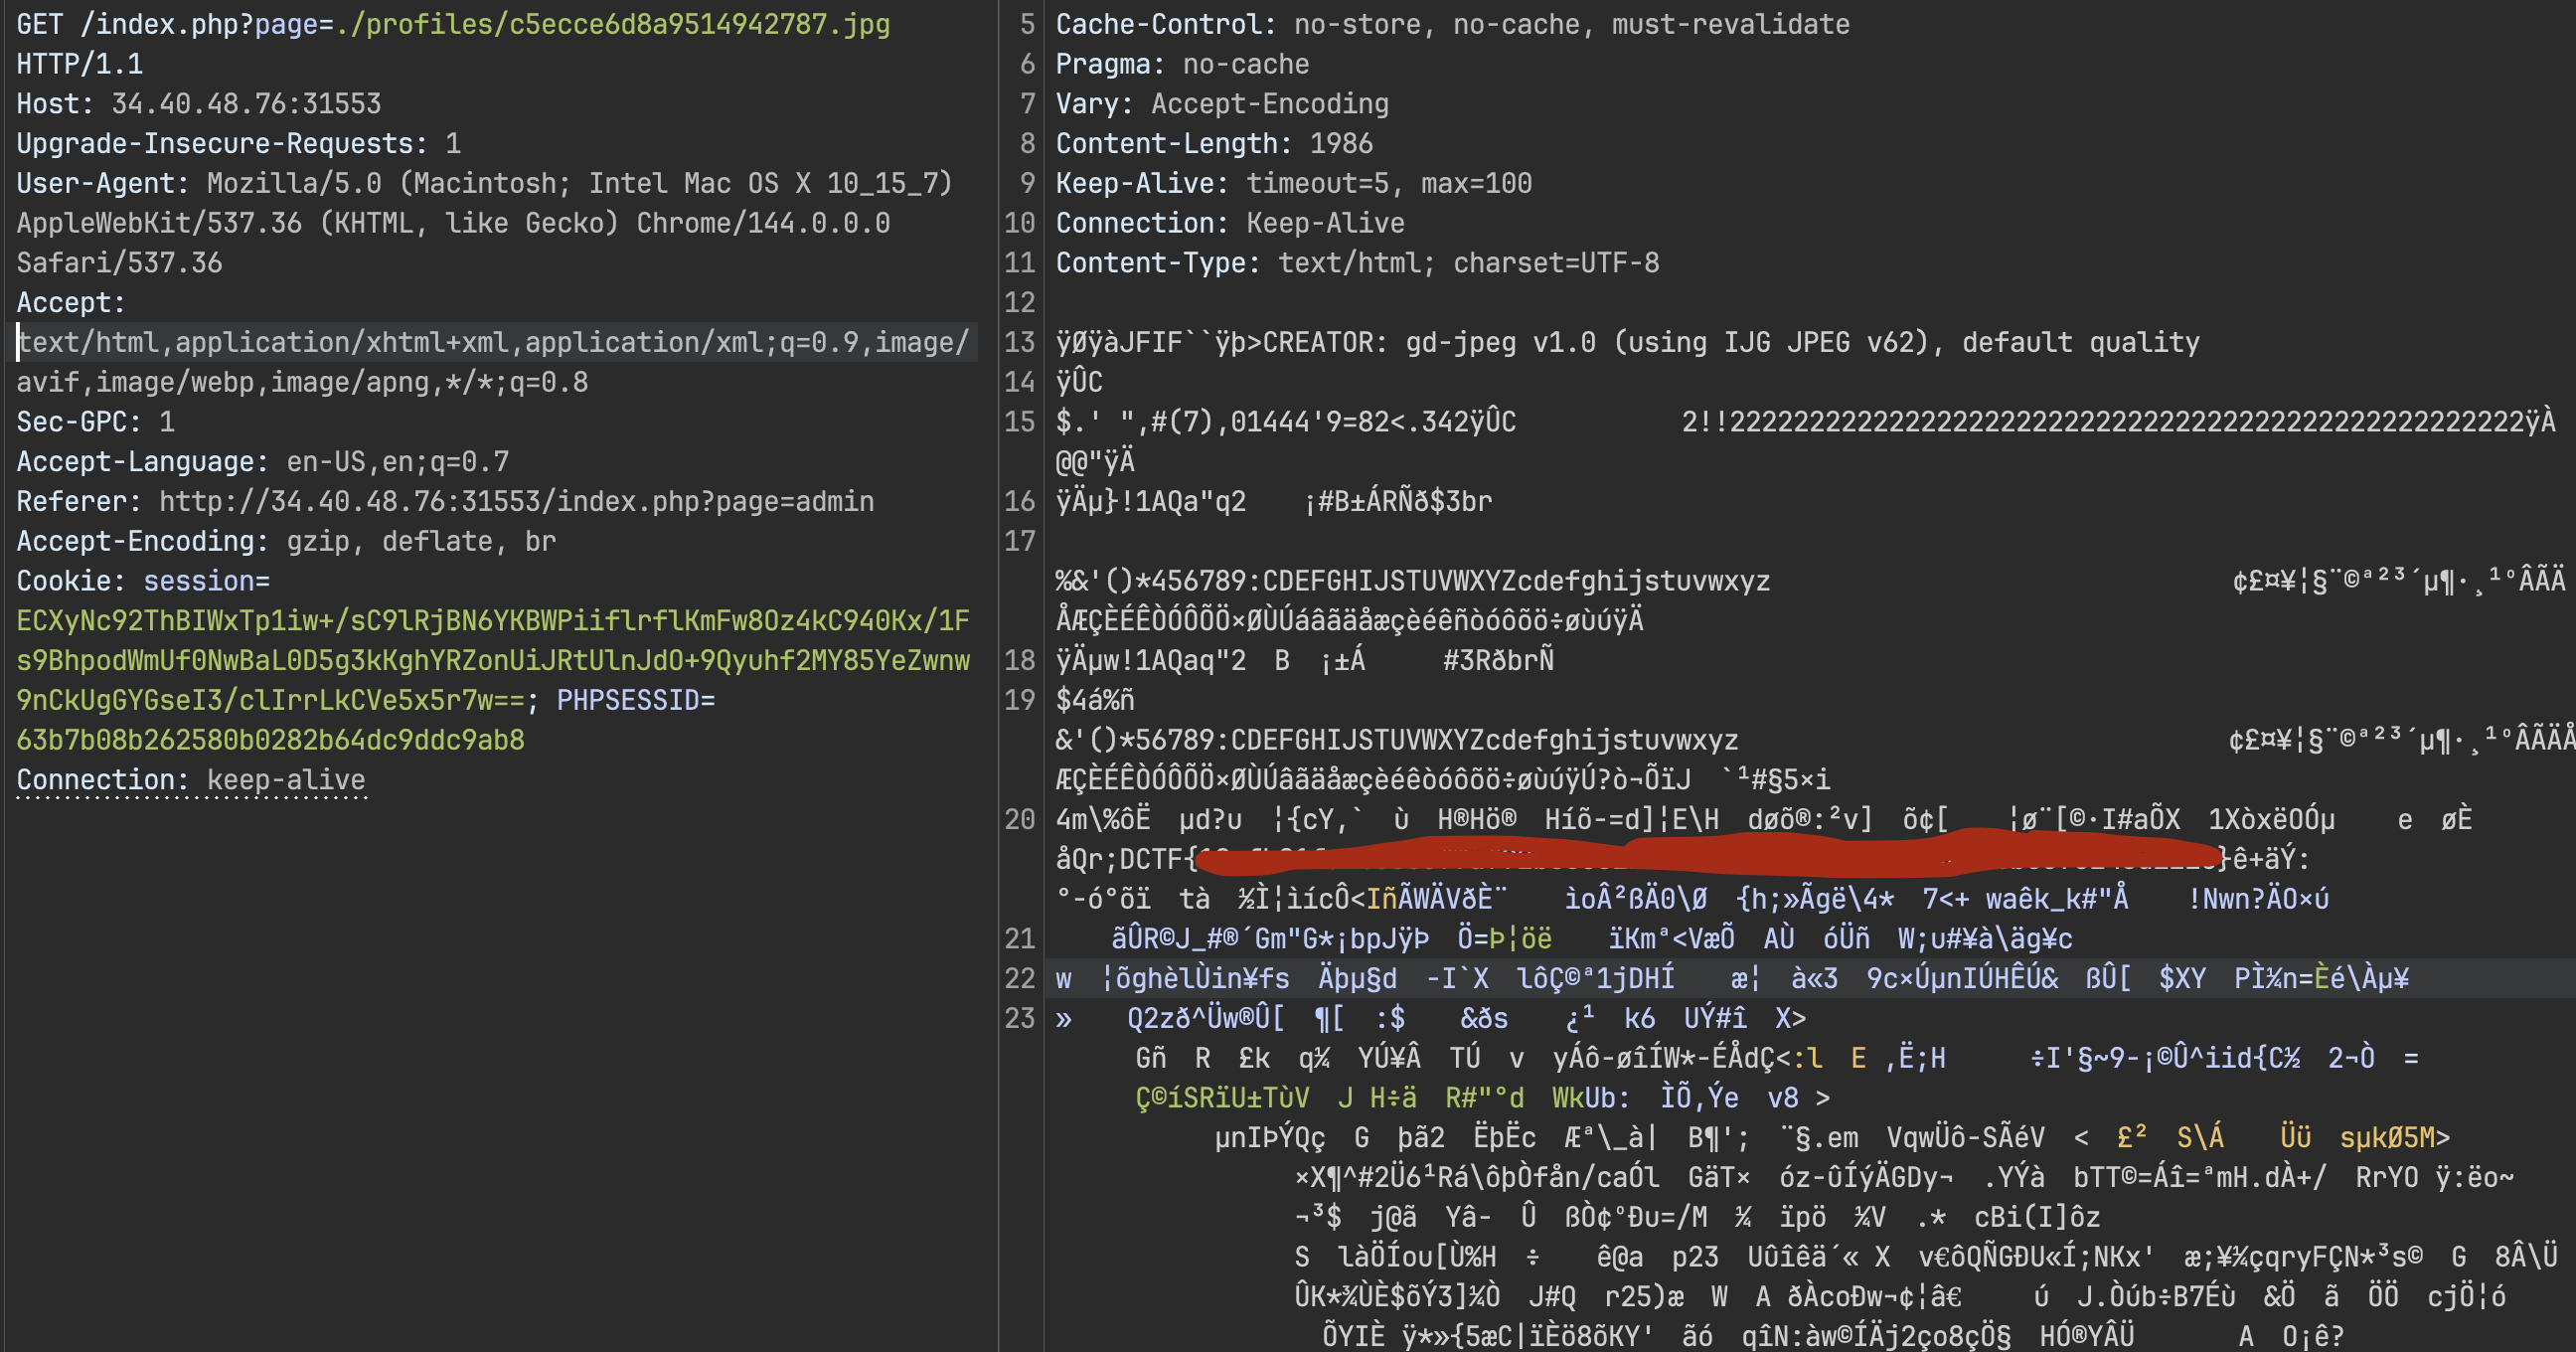
Task: Place cursor in User-Agent header line
Action: [484, 184]
